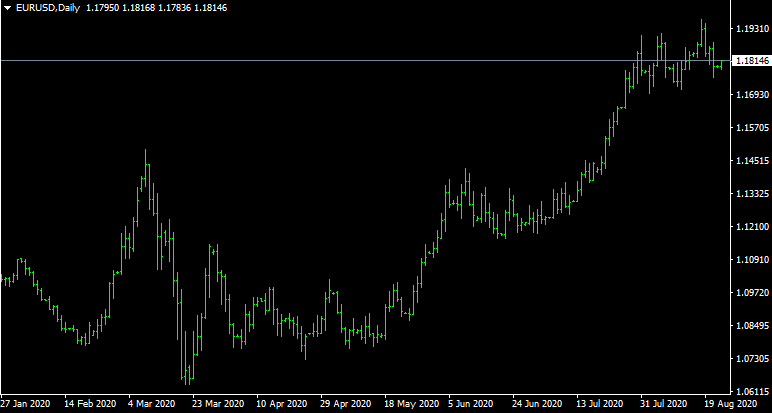Viewport: 772px width, 413px height.
Task: Click the 29 Apr 2020 date label
Action: pyautogui.click(x=346, y=404)
